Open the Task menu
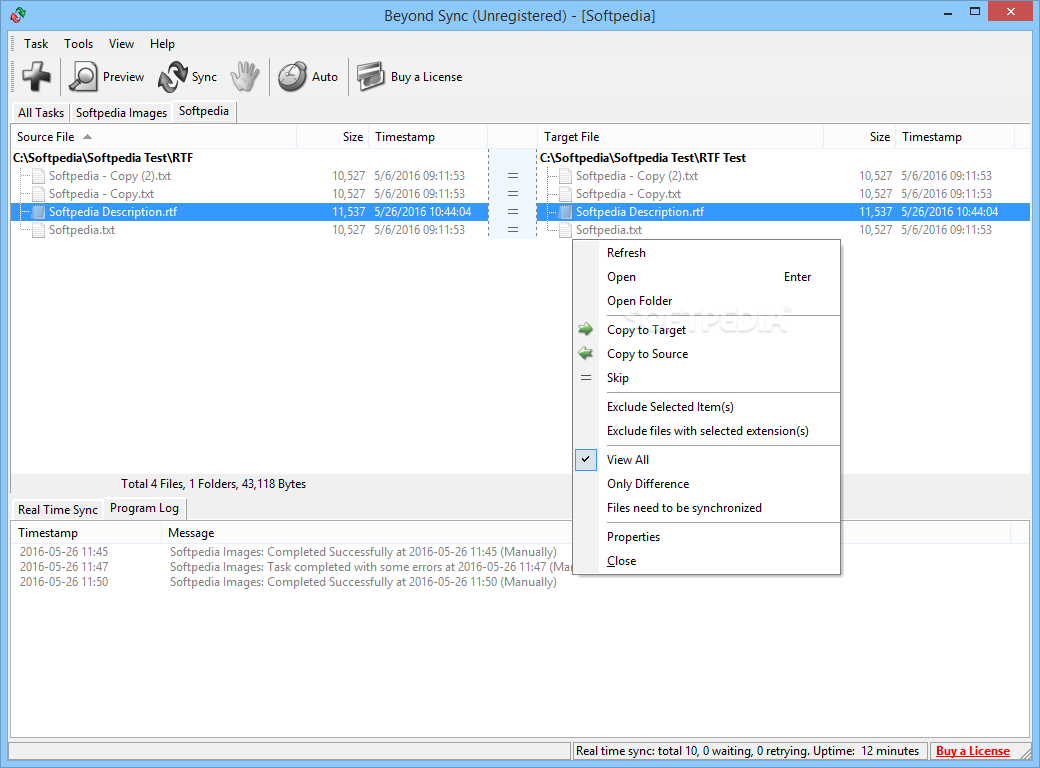This screenshot has height=768, width=1040. pos(36,44)
